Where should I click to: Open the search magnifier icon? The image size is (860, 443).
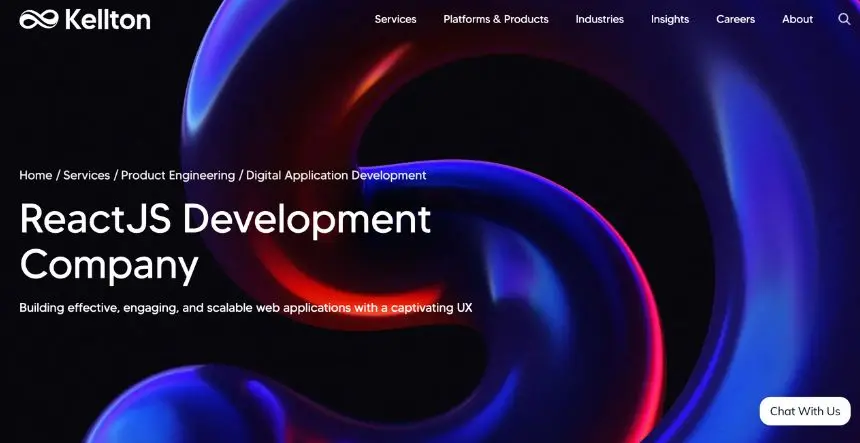click(844, 19)
